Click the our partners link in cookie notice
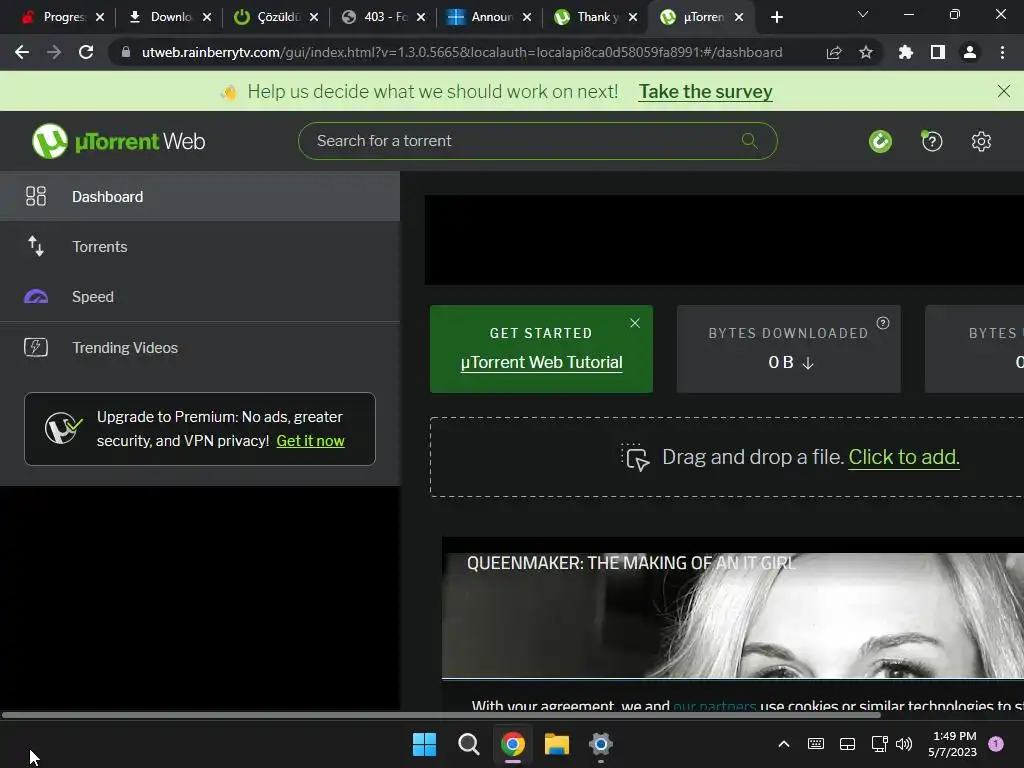 714,705
